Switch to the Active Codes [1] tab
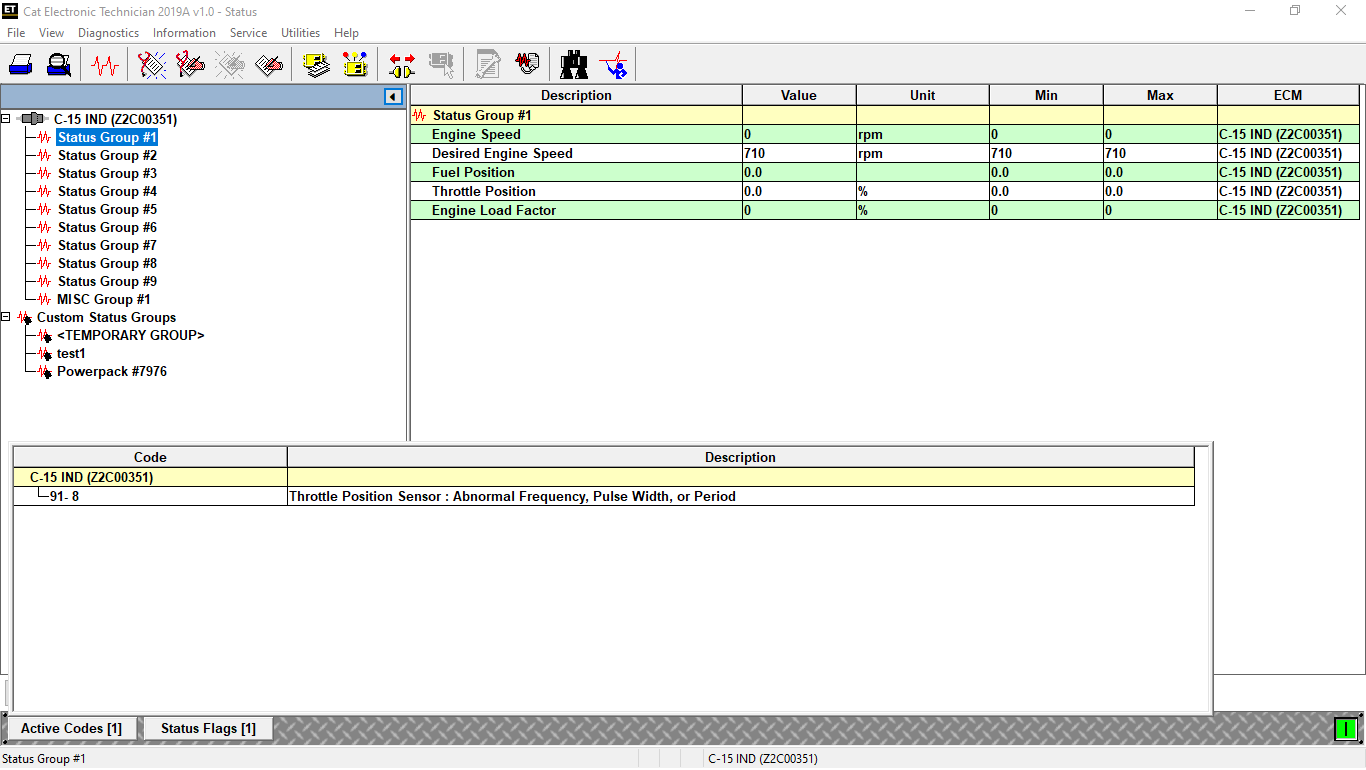Image resolution: width=1366 pixels, height=770 pixels. click(71, 728)
